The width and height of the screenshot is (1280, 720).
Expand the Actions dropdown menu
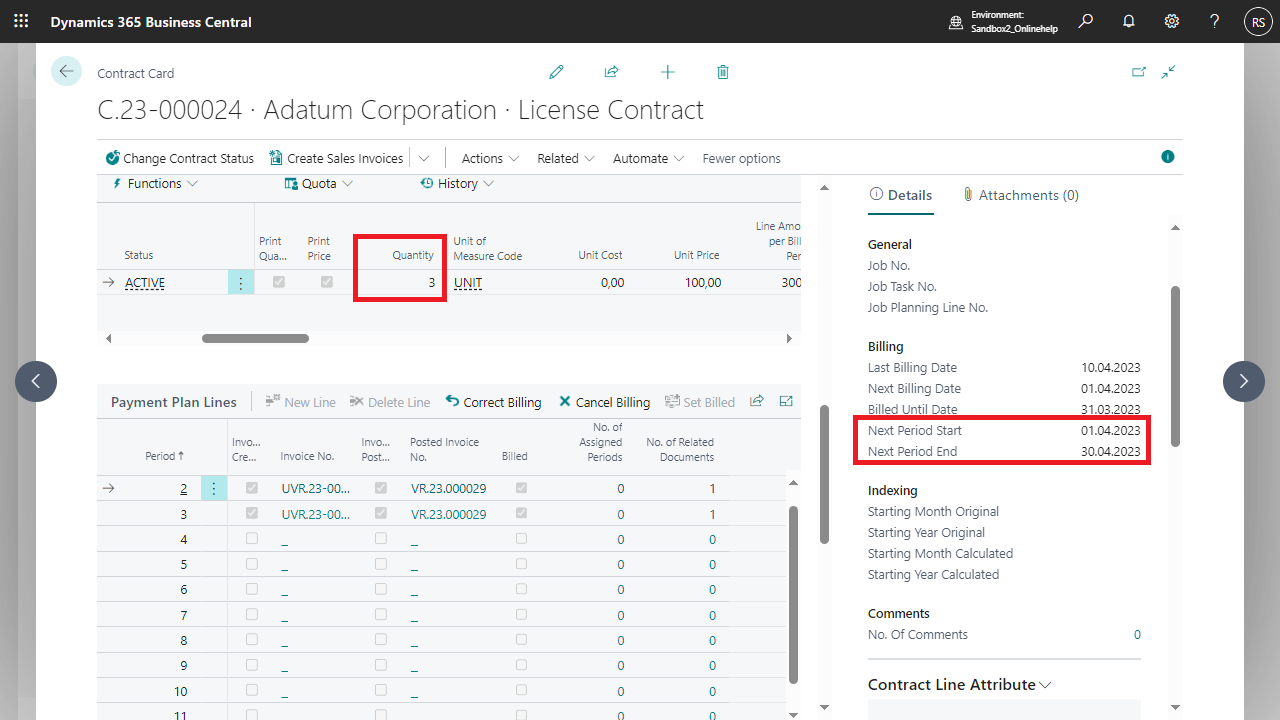pos(490,158)
